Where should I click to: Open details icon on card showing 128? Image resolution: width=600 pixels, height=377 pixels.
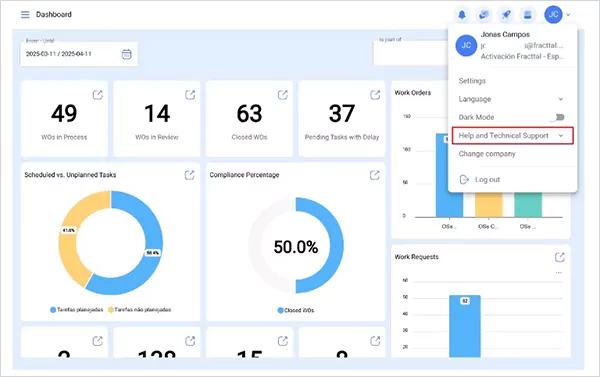click(190, 341)
